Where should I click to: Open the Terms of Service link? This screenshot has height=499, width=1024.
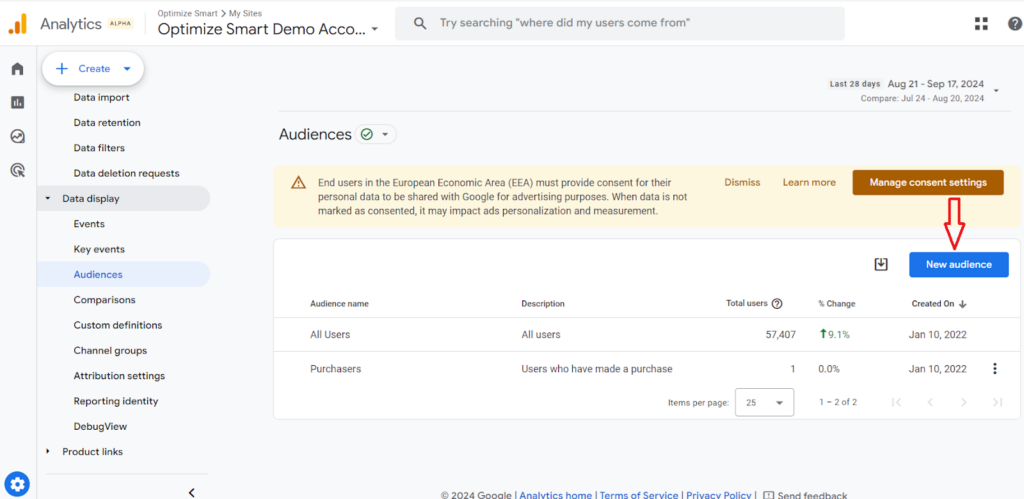639,495
